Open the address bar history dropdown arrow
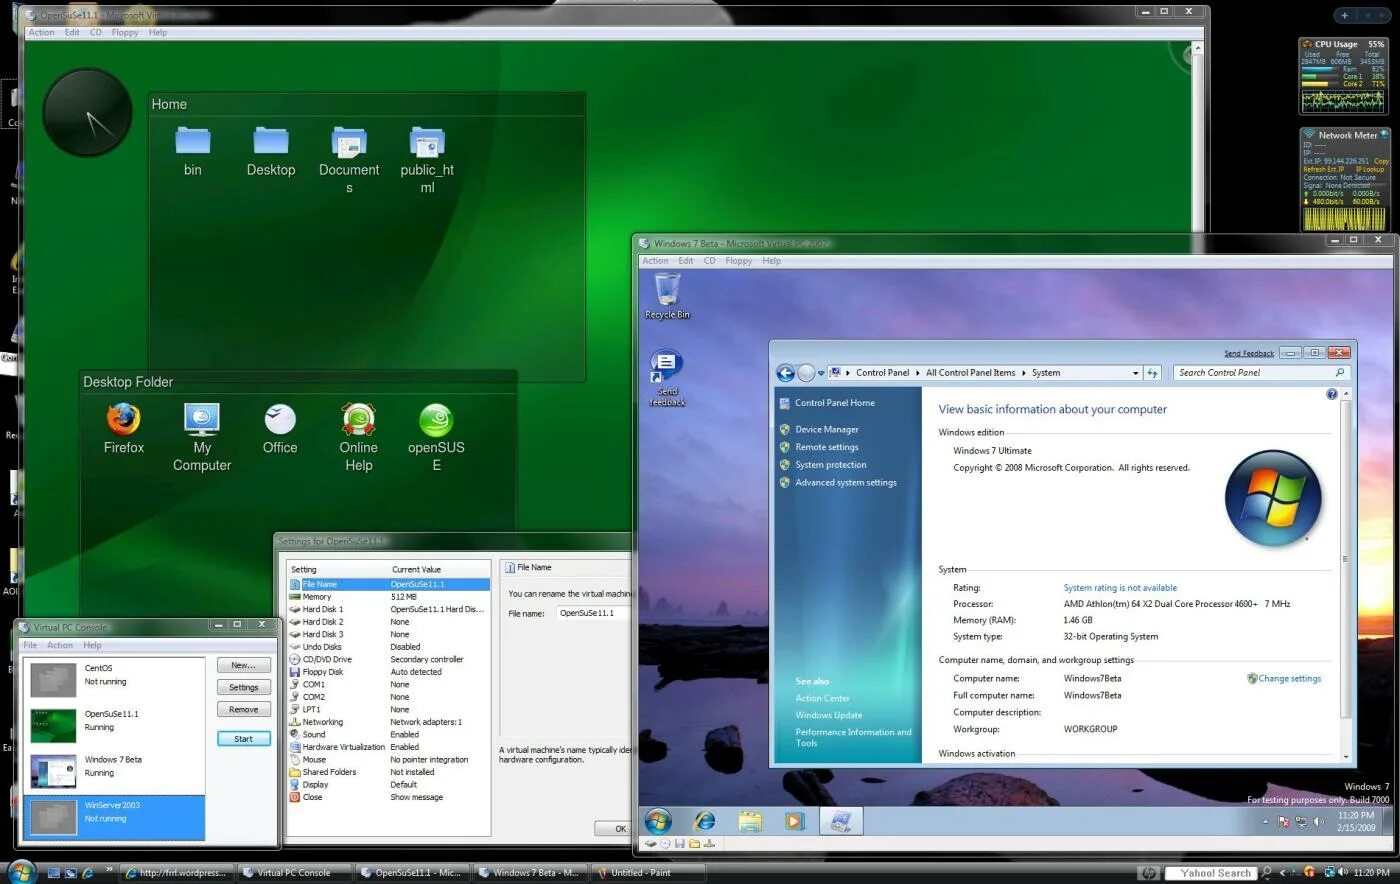 (1135, 373)
